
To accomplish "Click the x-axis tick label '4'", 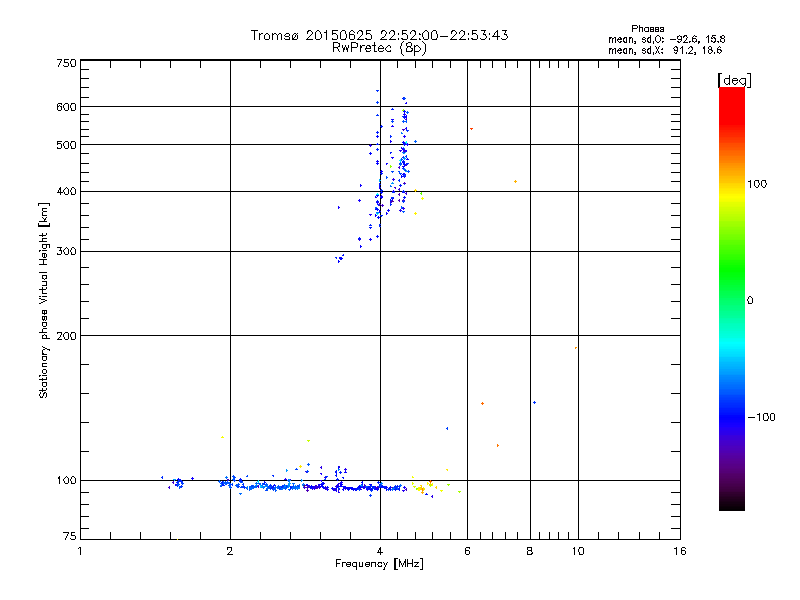I will pos(380,551).
